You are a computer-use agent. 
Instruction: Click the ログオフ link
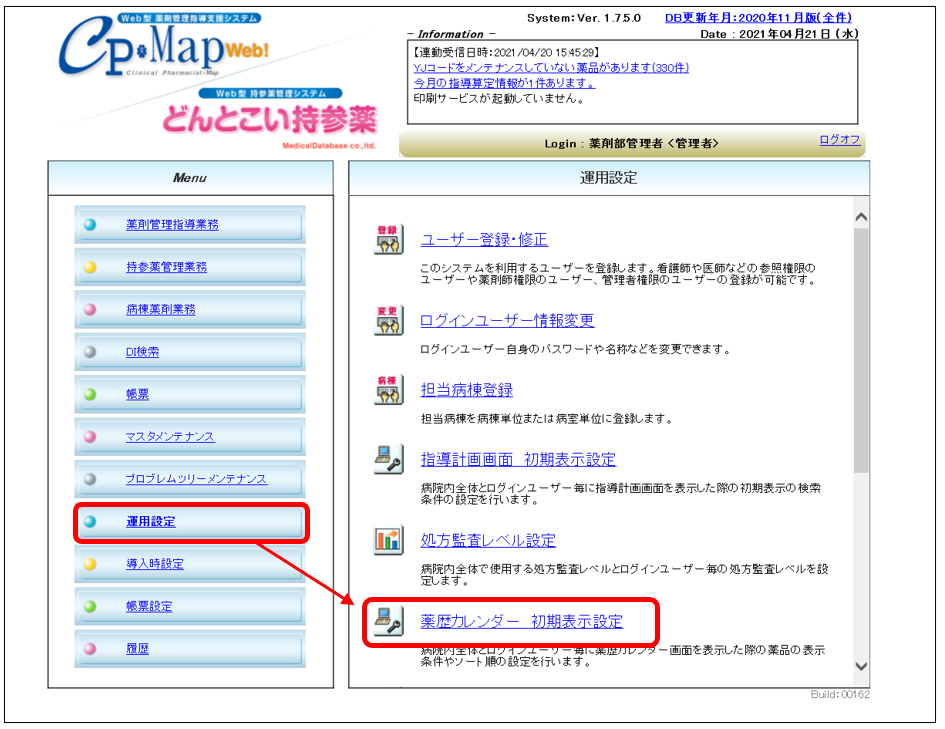click(x=839, y=140)
